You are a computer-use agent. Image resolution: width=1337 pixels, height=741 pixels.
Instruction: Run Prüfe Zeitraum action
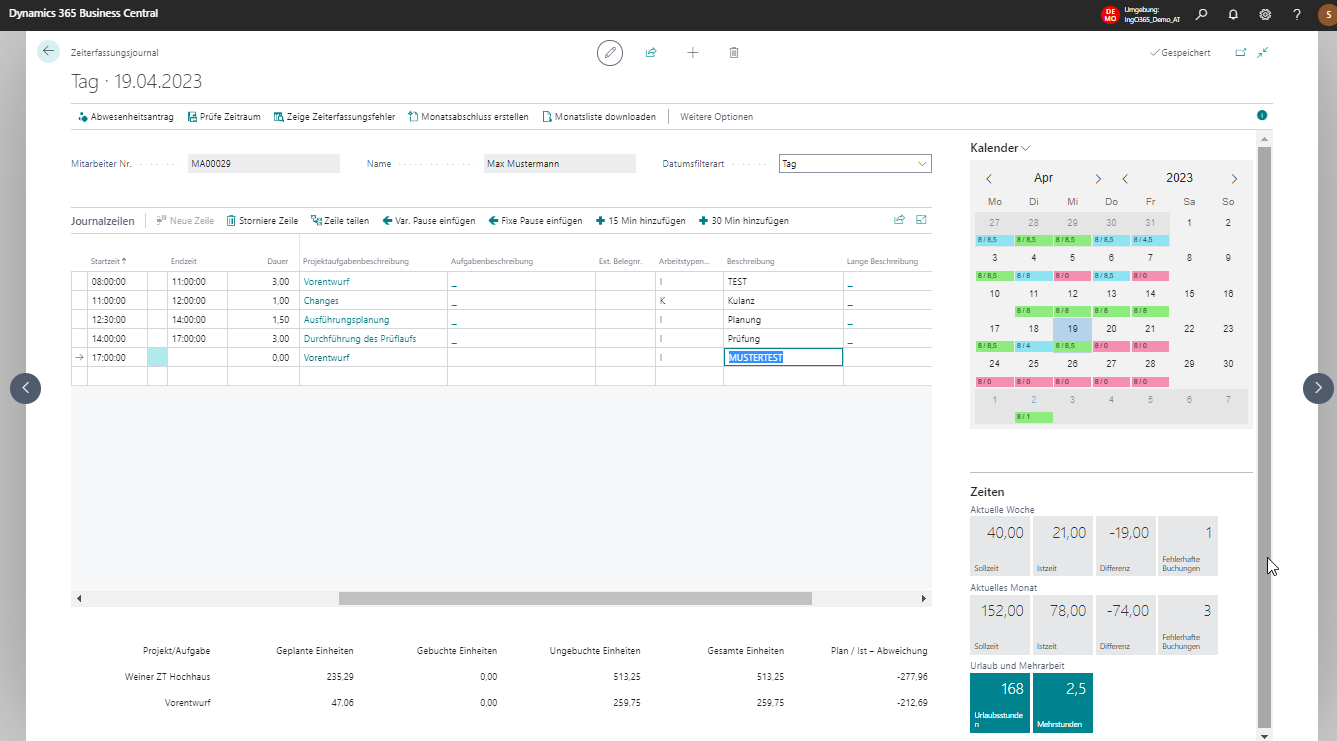tap(224, 117)
